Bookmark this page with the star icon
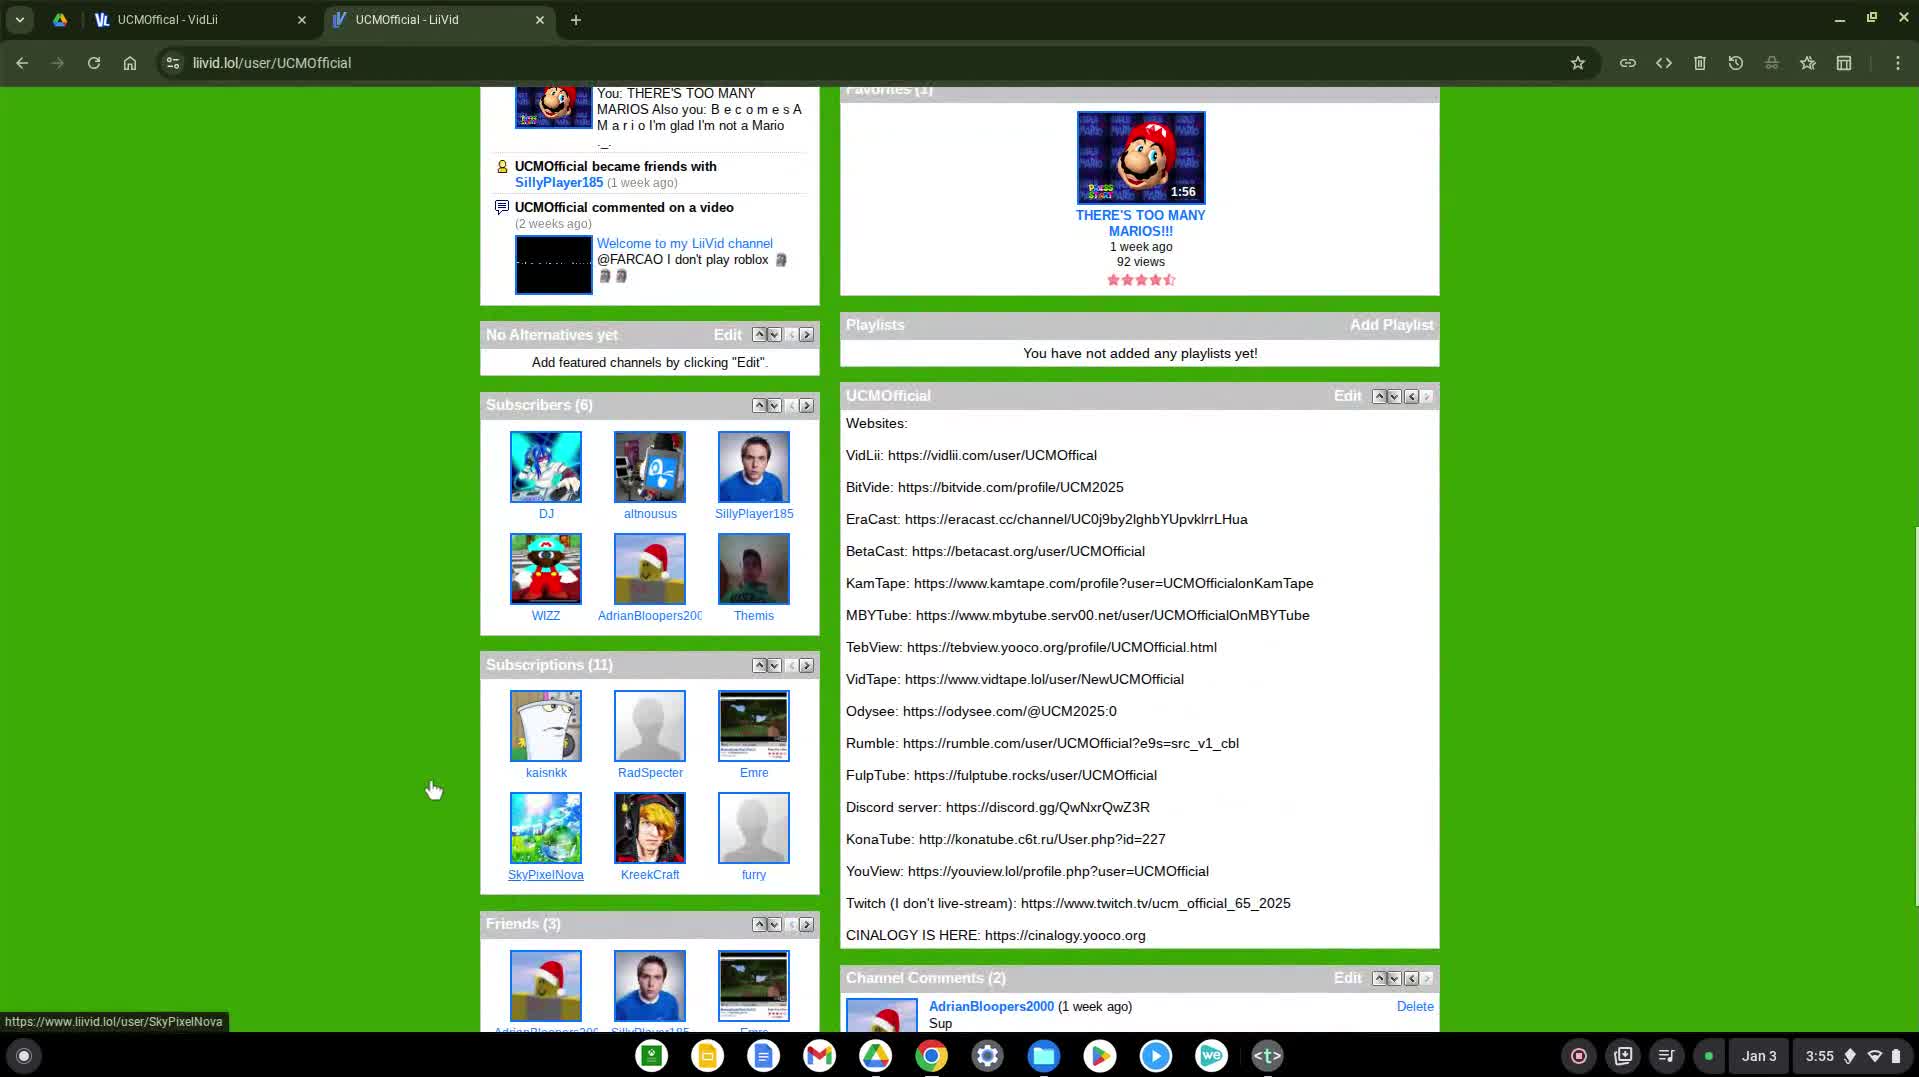The width and height of the screenshot is (1919, 1077). point(1577,63)
